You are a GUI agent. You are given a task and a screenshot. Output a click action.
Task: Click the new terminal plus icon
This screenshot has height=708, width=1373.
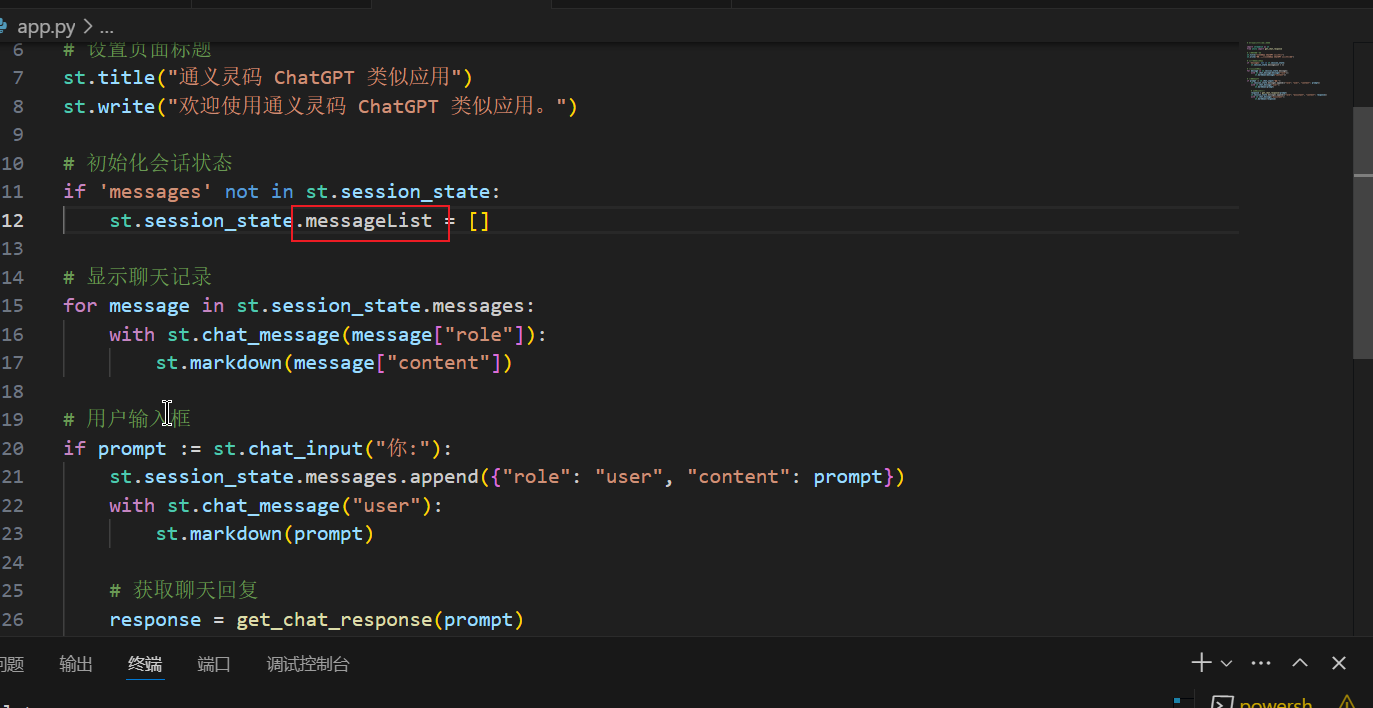point(1201,663)
